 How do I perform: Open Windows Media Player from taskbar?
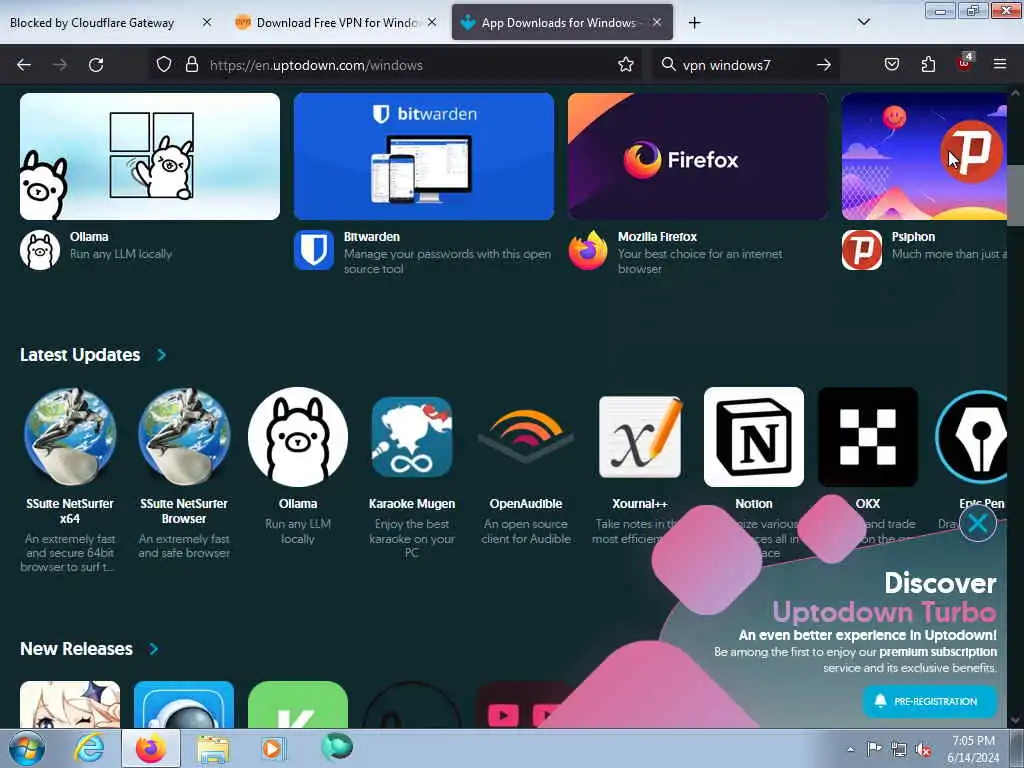pos(272,748)
